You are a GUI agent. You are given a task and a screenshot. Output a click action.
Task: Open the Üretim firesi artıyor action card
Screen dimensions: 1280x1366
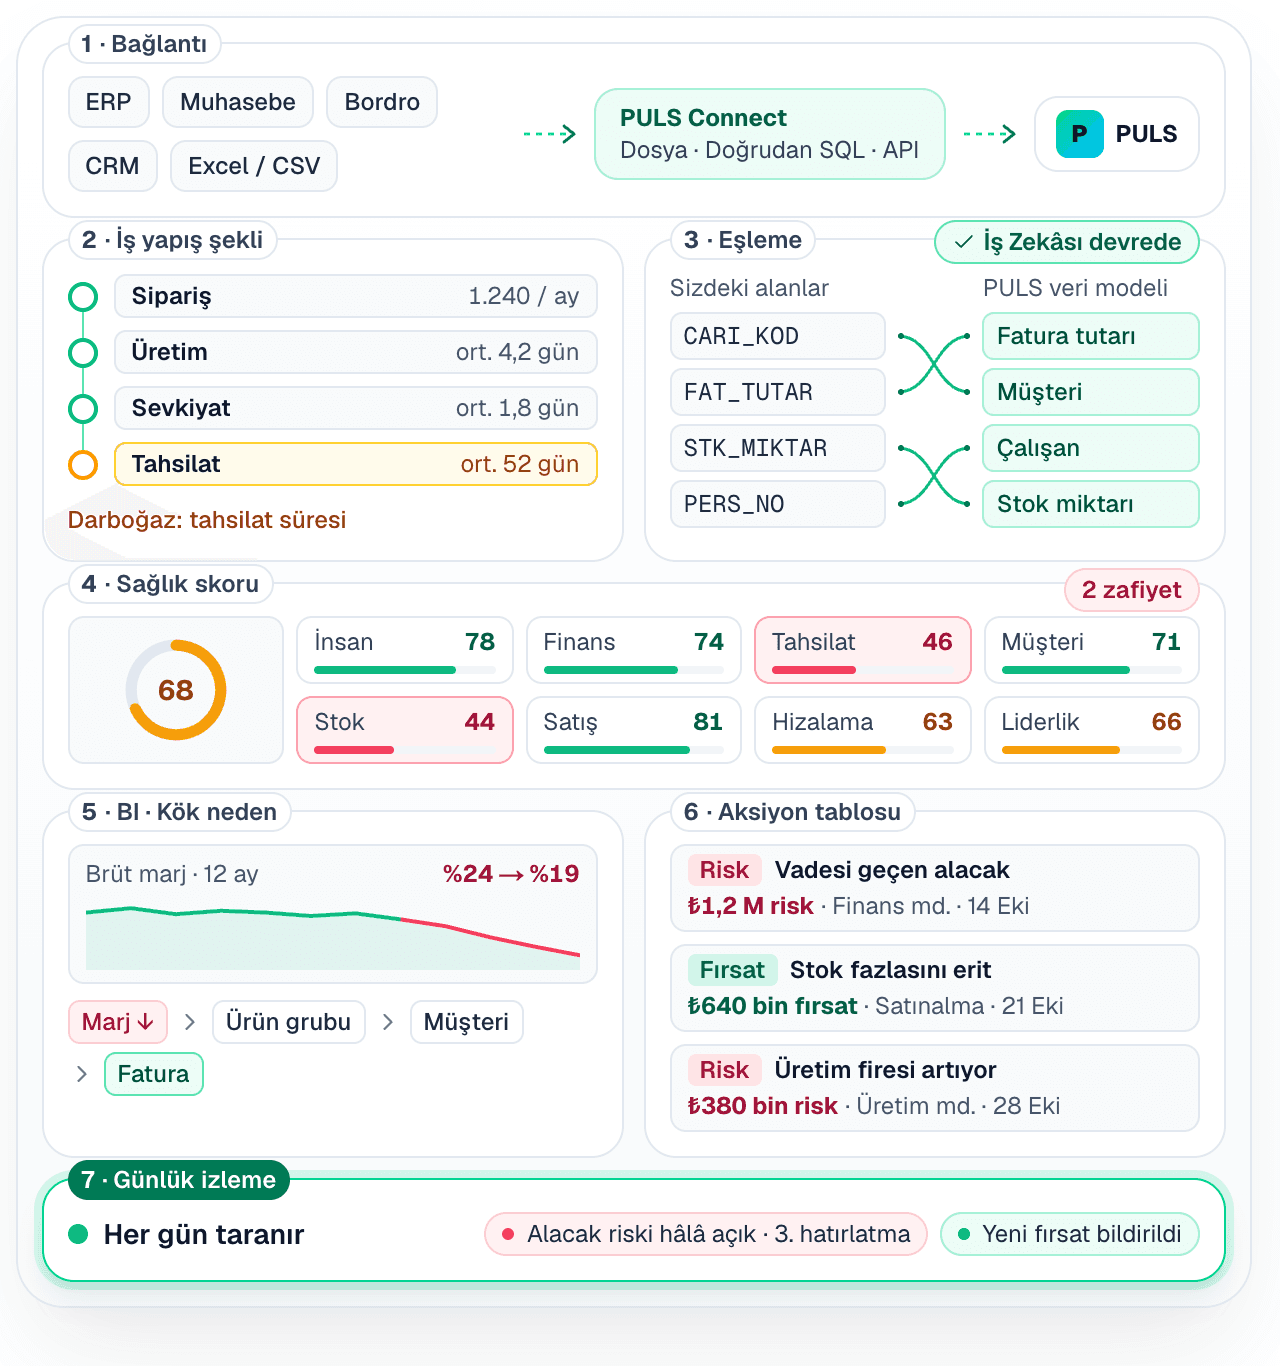coord(935,1088)
